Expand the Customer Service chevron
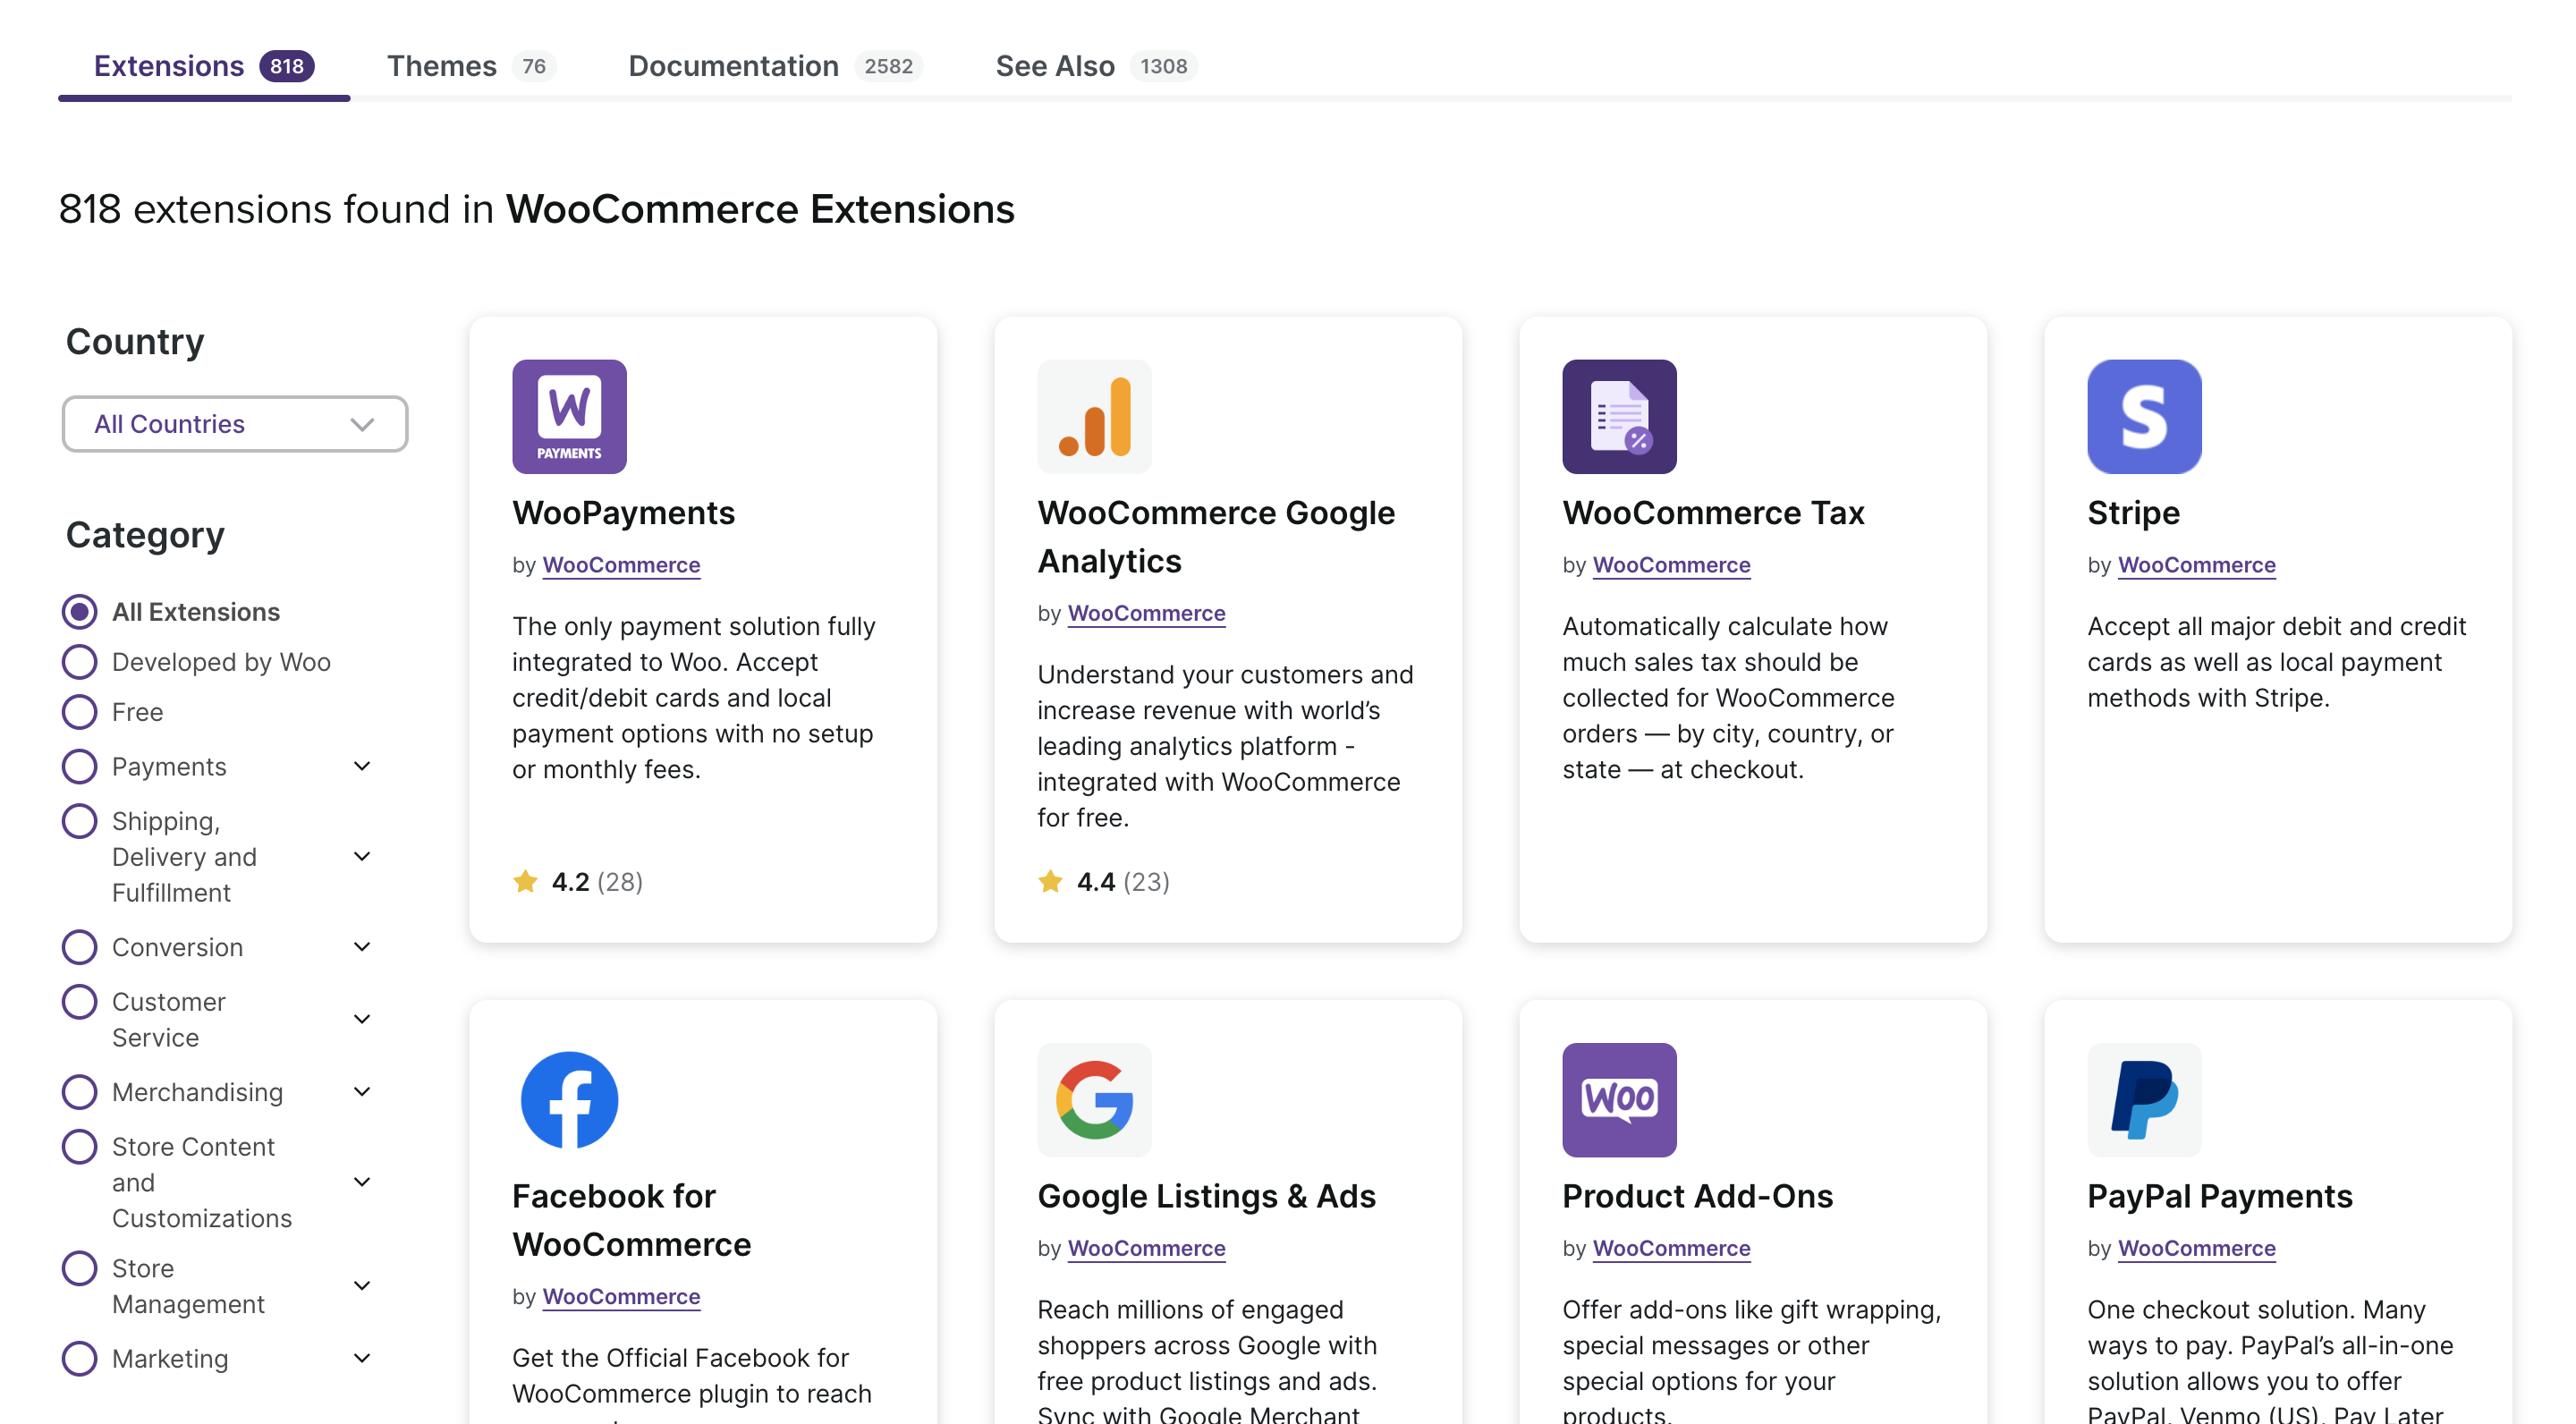Screen dimensions: 2576x1424 pyautogui.click(x=362, y=1019)
